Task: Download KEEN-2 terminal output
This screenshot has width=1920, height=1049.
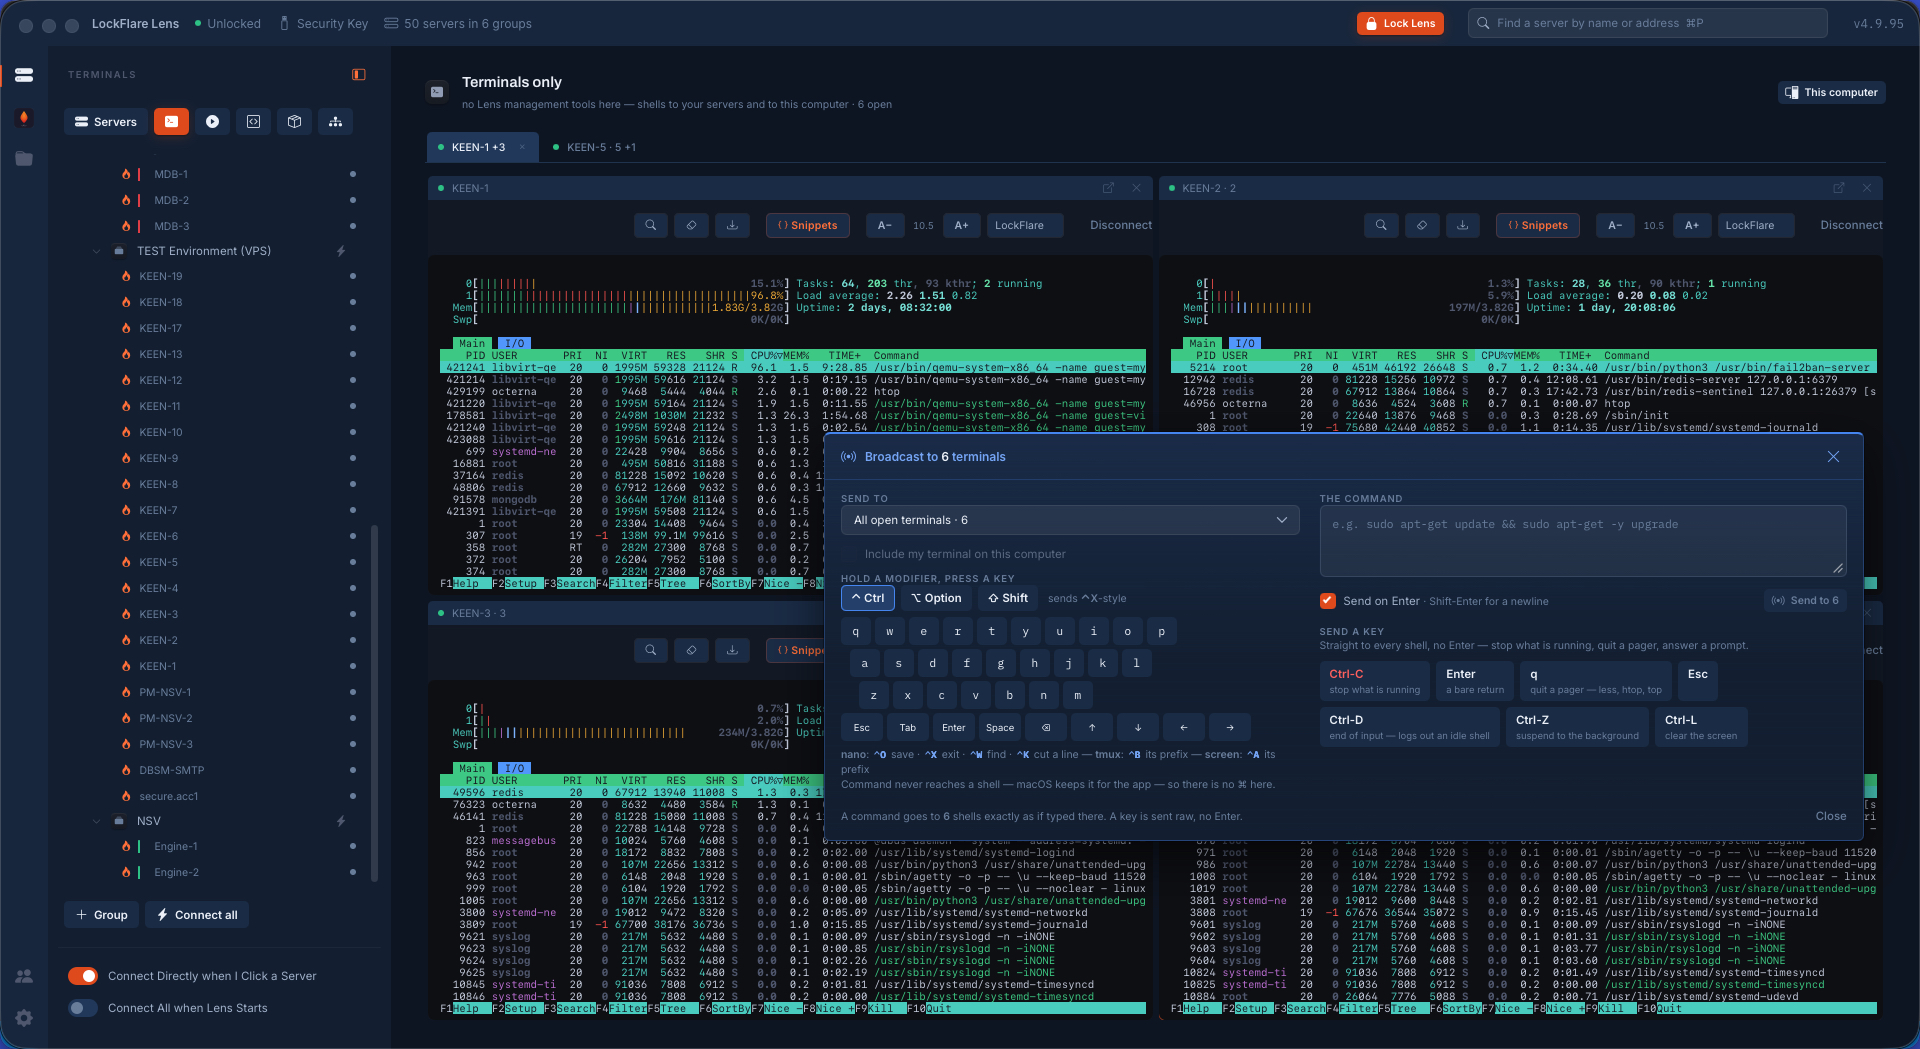Action: (x=1463, y=225)
